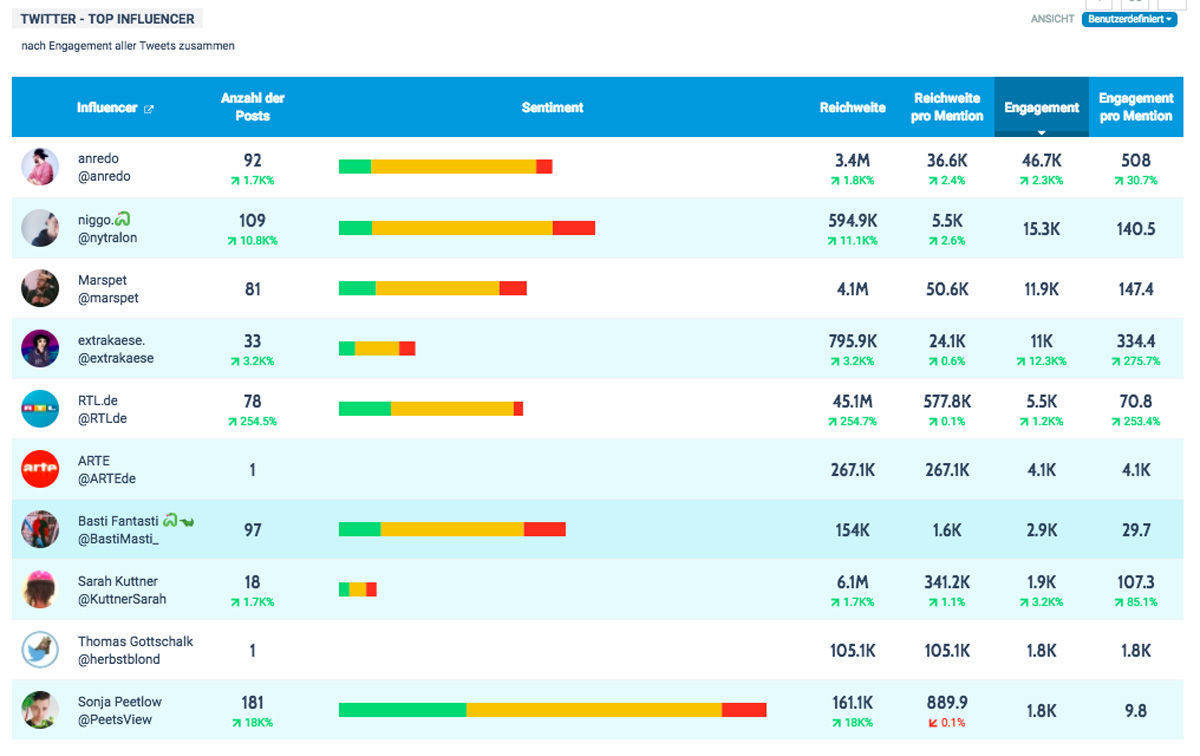
Task: Click the 10.8K% post growth for niggo.
Action: [x=253, y=241]
